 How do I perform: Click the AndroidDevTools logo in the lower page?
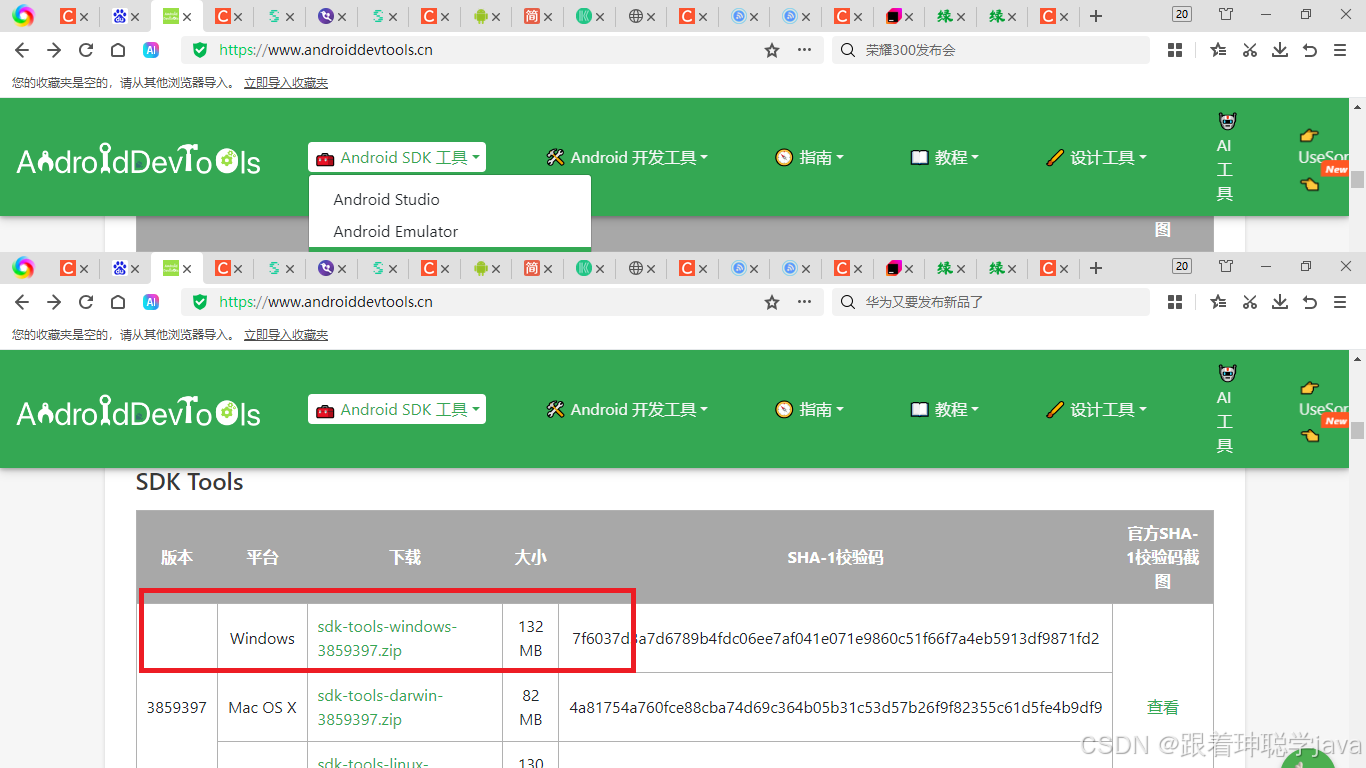[x=139, y=412]
